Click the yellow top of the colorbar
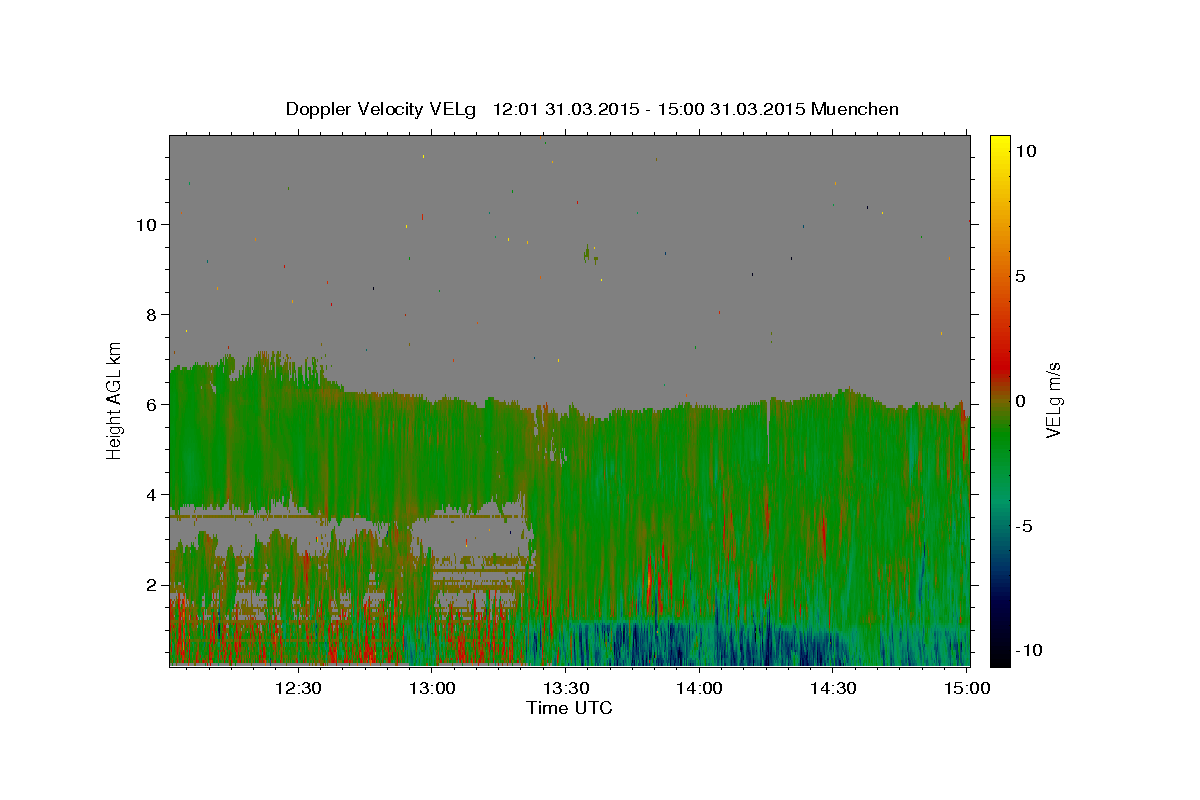The width and height of the screenshot is (1200, 800). click(x=999, y=142)
